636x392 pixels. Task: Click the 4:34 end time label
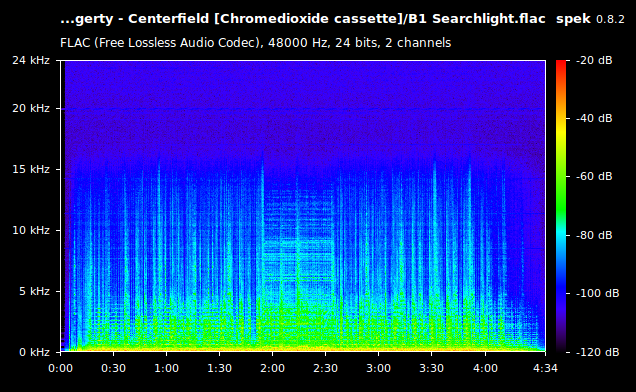(x=545, y=368)
